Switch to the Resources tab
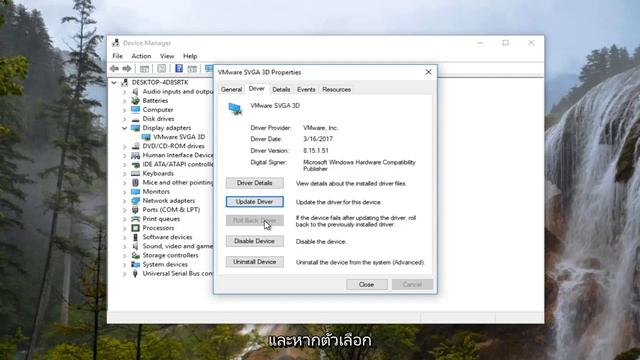 pos(336,89)
